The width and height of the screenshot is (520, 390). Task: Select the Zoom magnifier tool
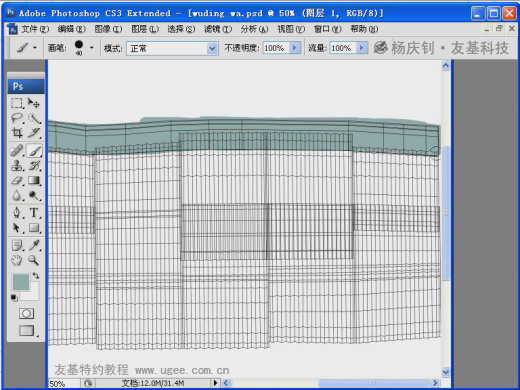tap(34, 260)
